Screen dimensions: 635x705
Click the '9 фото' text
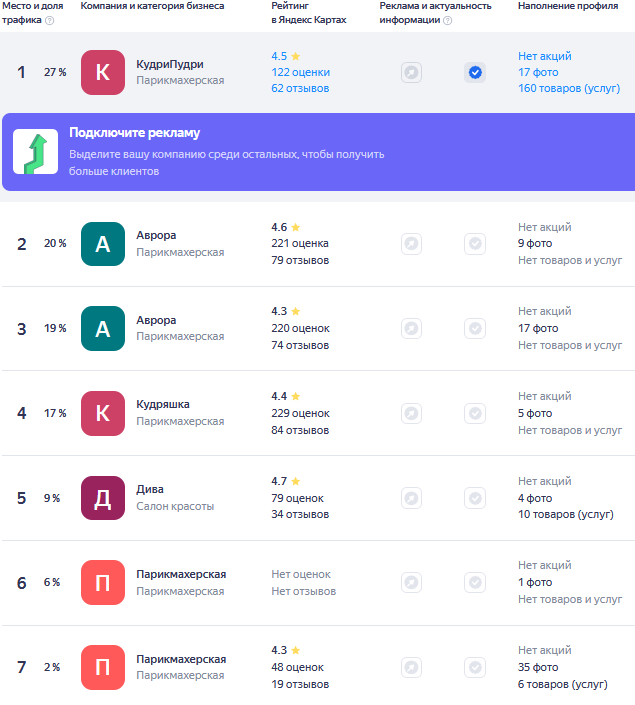[535, 243]
